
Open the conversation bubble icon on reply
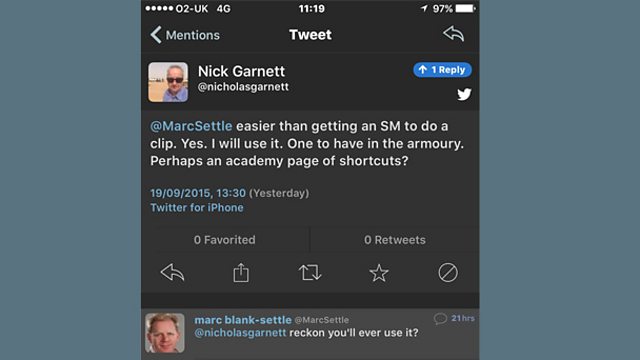pyautogui.click(x=440, y=318)
